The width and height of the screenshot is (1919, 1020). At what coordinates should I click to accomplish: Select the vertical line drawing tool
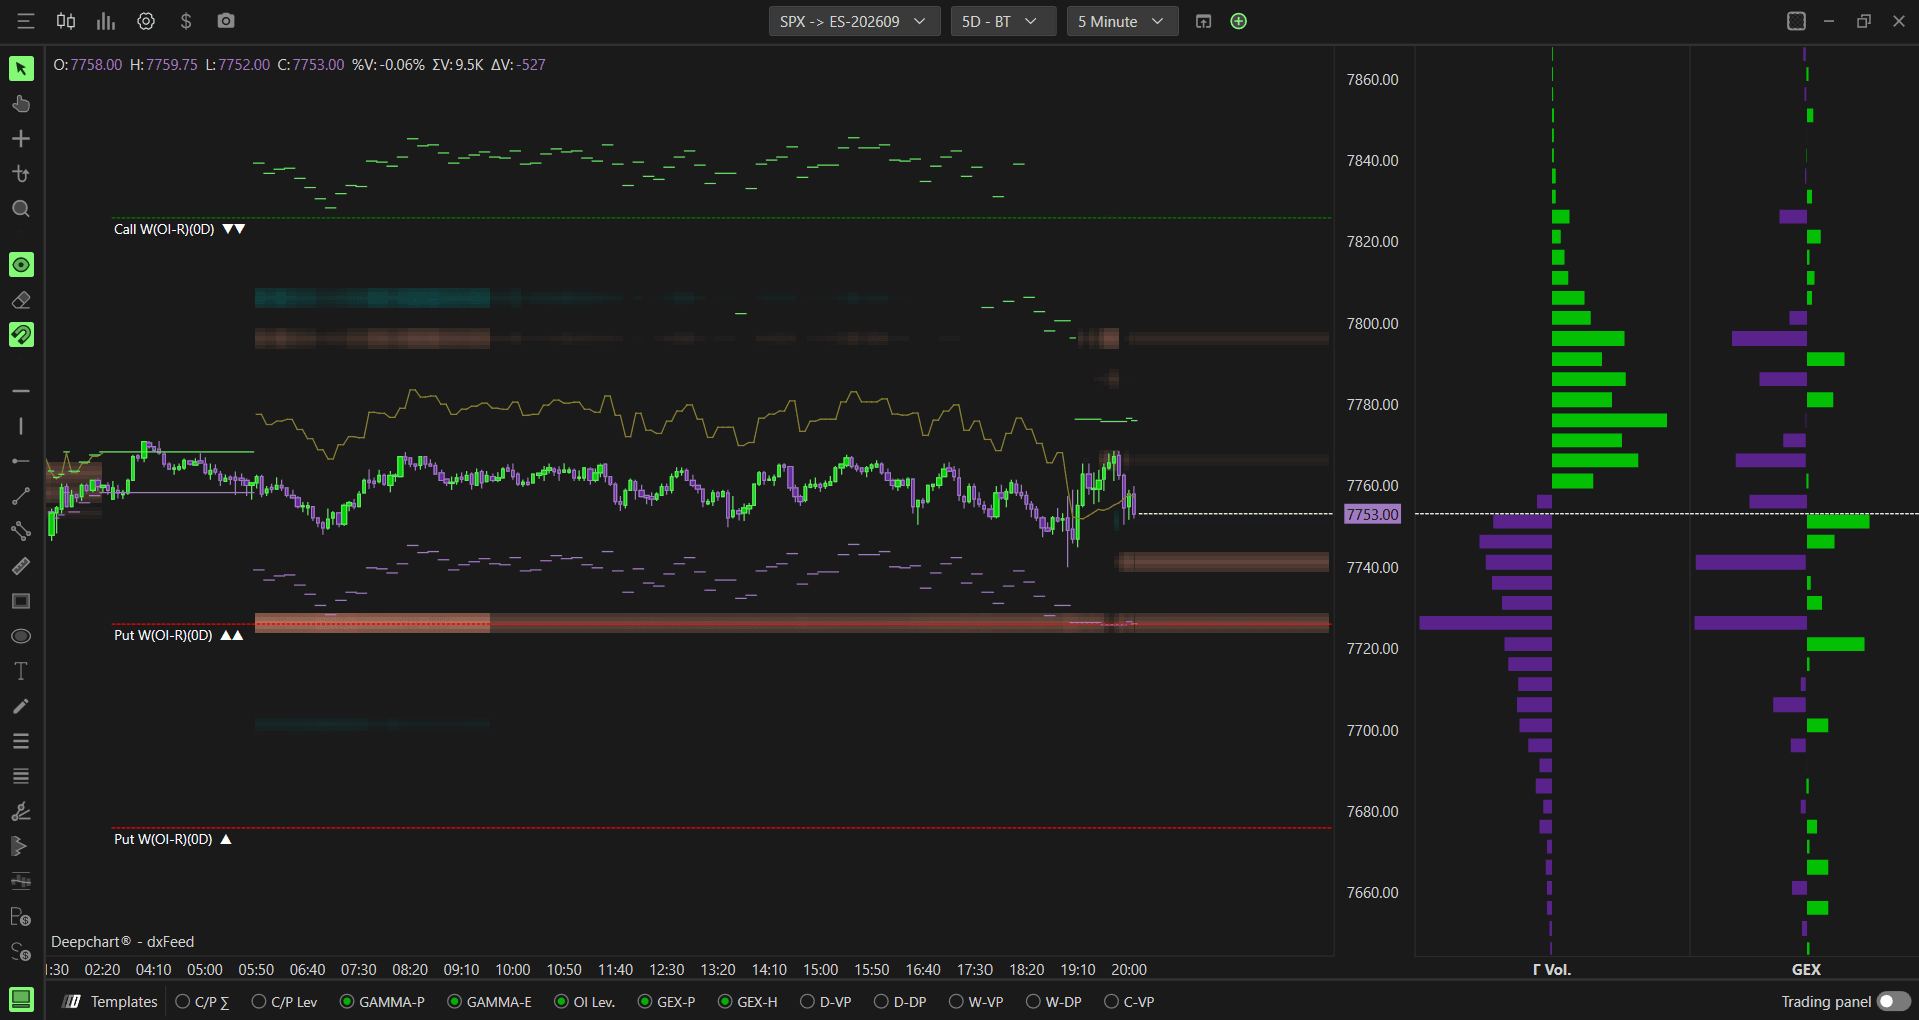21,426
